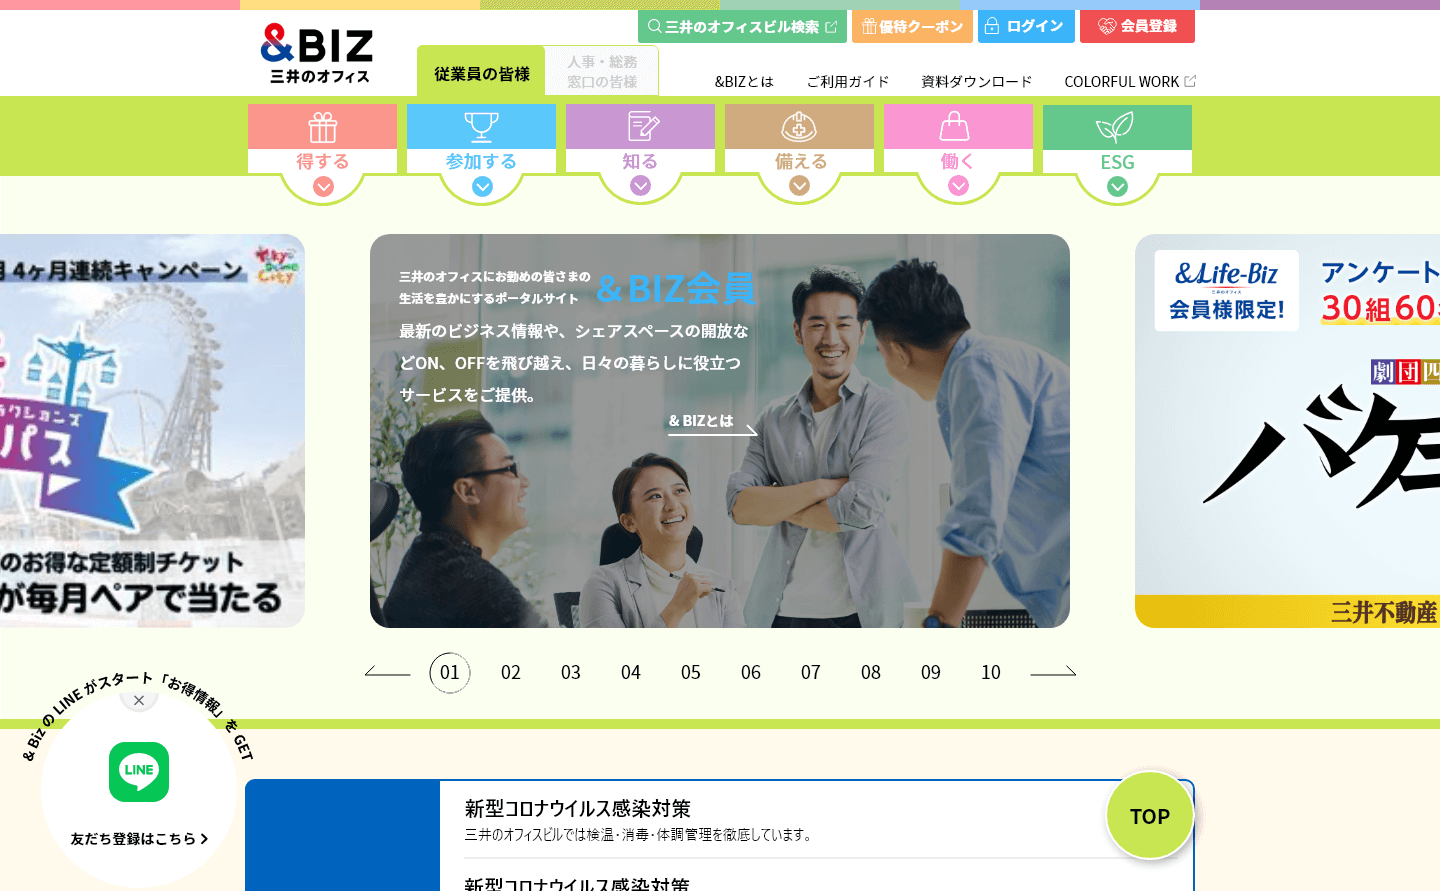Expand the 備える dropdown chevron
Image resolution: width=1440 pixels, height=891 pixels.
800,186
